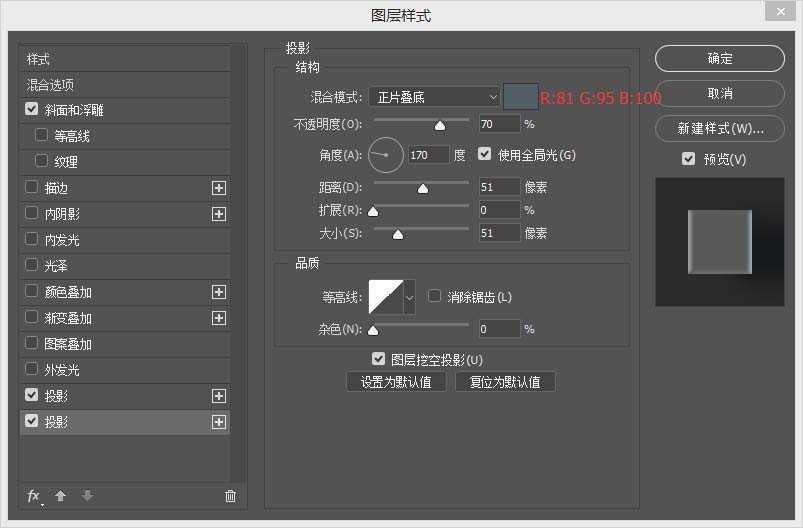
Task: Click the angle dial for shadow direction
Action: [x=386, y=155]
